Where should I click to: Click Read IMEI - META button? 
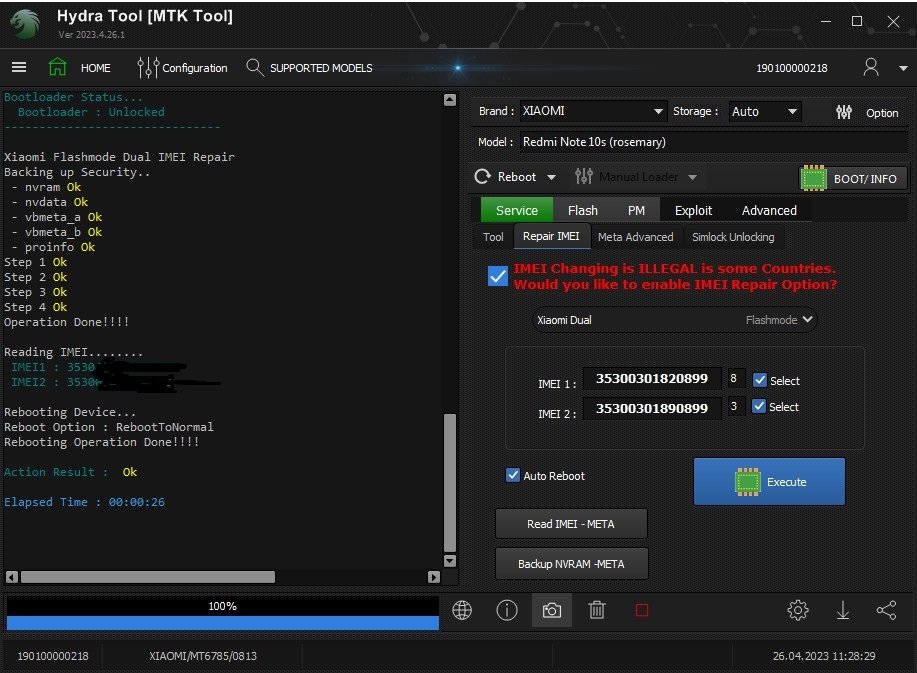571,523
